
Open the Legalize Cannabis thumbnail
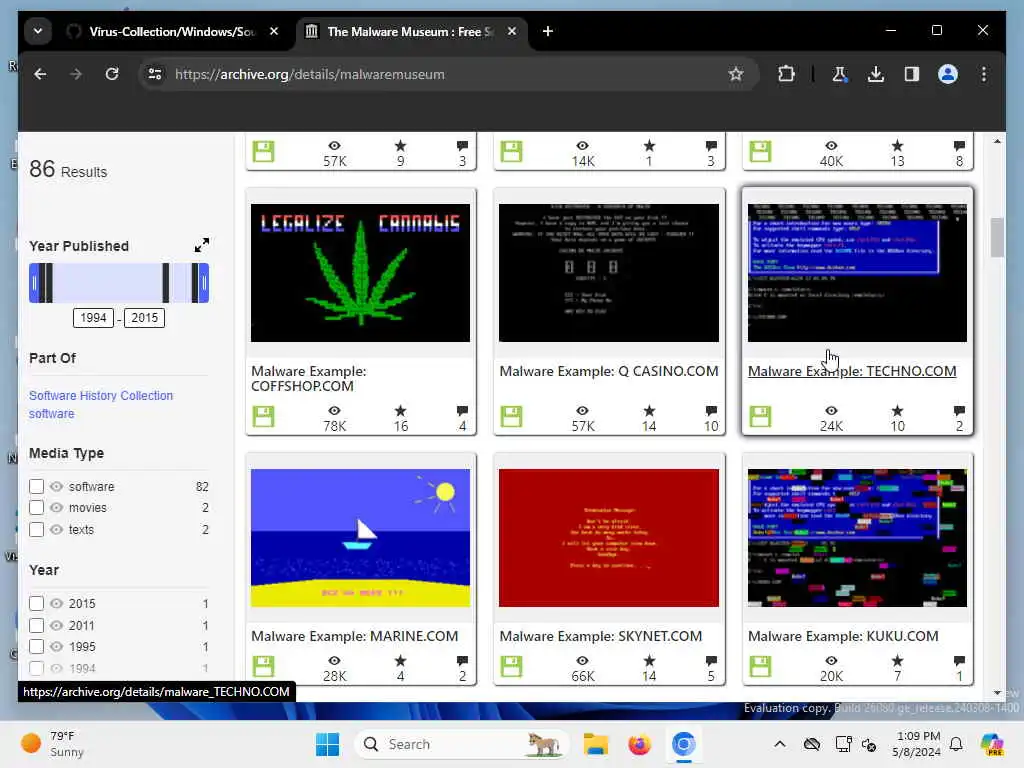pyautogui.click(x=360, y=273)
